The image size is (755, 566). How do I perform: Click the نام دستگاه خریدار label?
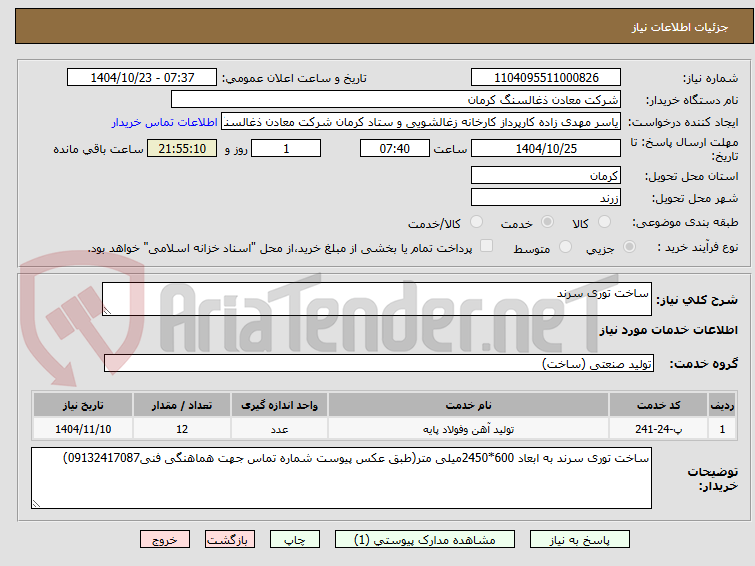click(692, 100)
